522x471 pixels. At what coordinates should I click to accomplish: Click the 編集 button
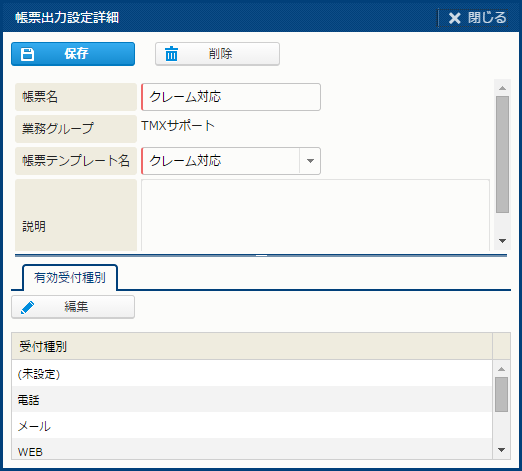tap(73, 307)
